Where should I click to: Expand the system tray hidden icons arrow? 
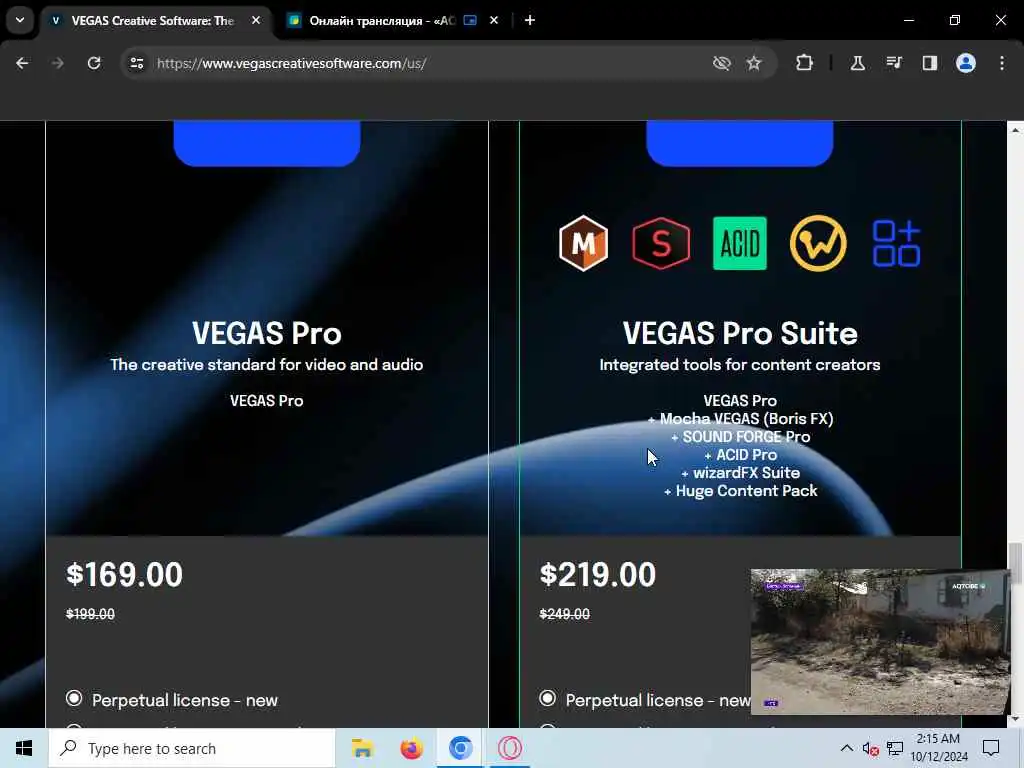coord(846,748)
